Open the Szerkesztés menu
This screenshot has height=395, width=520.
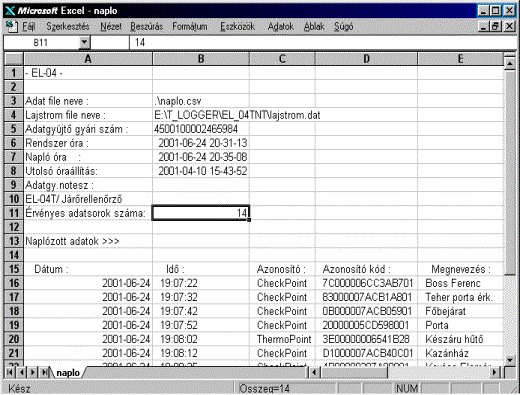click(x=68, y=26)
